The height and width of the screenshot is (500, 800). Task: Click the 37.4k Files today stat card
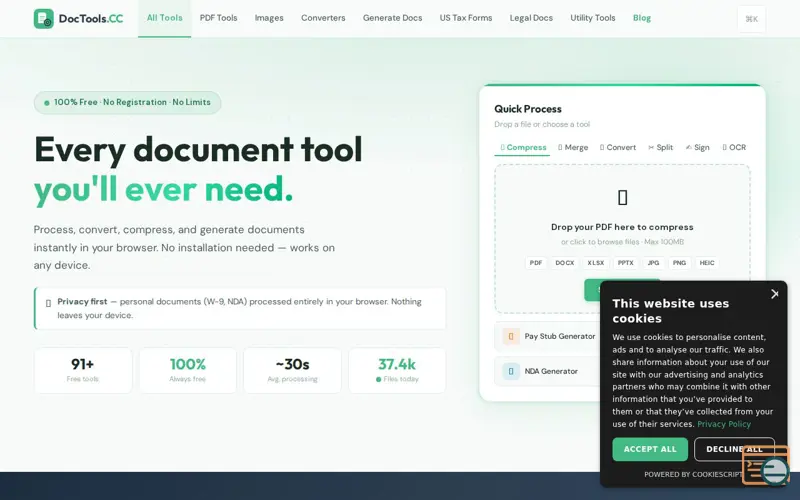tap(397, 370)
